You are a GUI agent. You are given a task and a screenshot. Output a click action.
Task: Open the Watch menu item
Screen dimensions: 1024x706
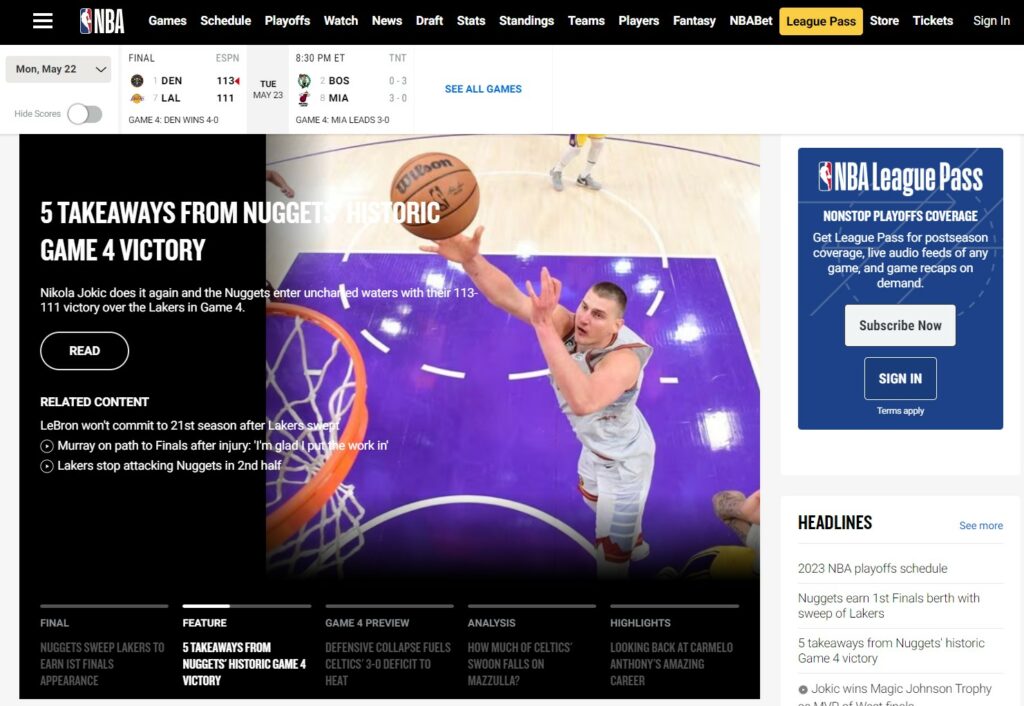coord(341,21)
